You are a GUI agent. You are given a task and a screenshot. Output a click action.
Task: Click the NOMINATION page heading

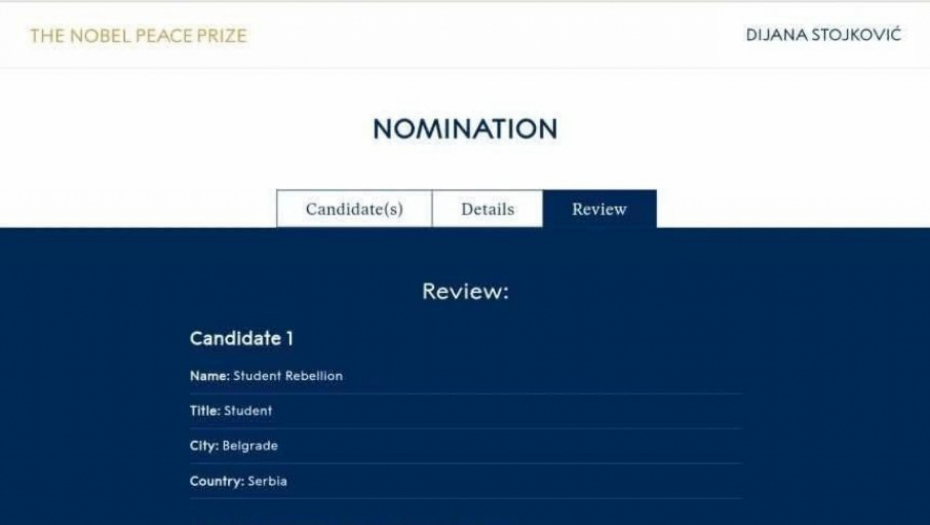click(x=465, y=129)
